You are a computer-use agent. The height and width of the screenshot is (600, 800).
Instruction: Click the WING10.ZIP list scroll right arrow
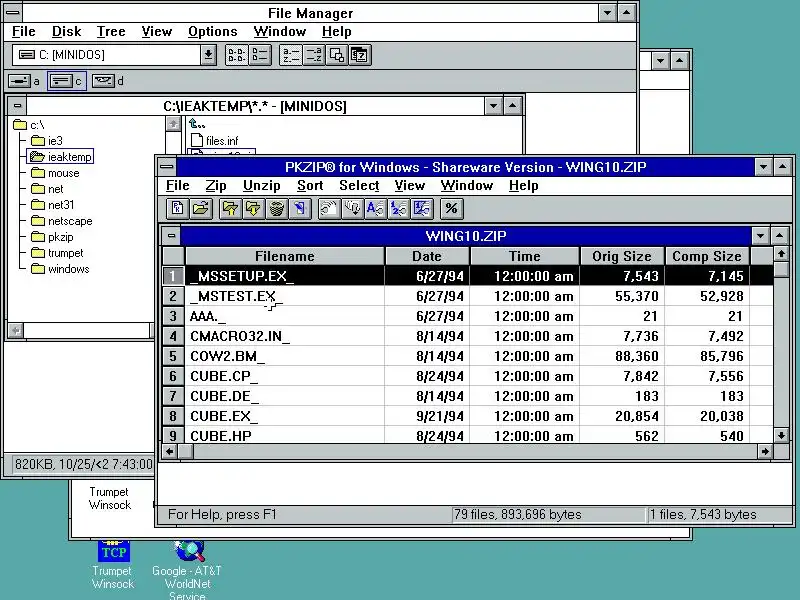tap(765, 451)
